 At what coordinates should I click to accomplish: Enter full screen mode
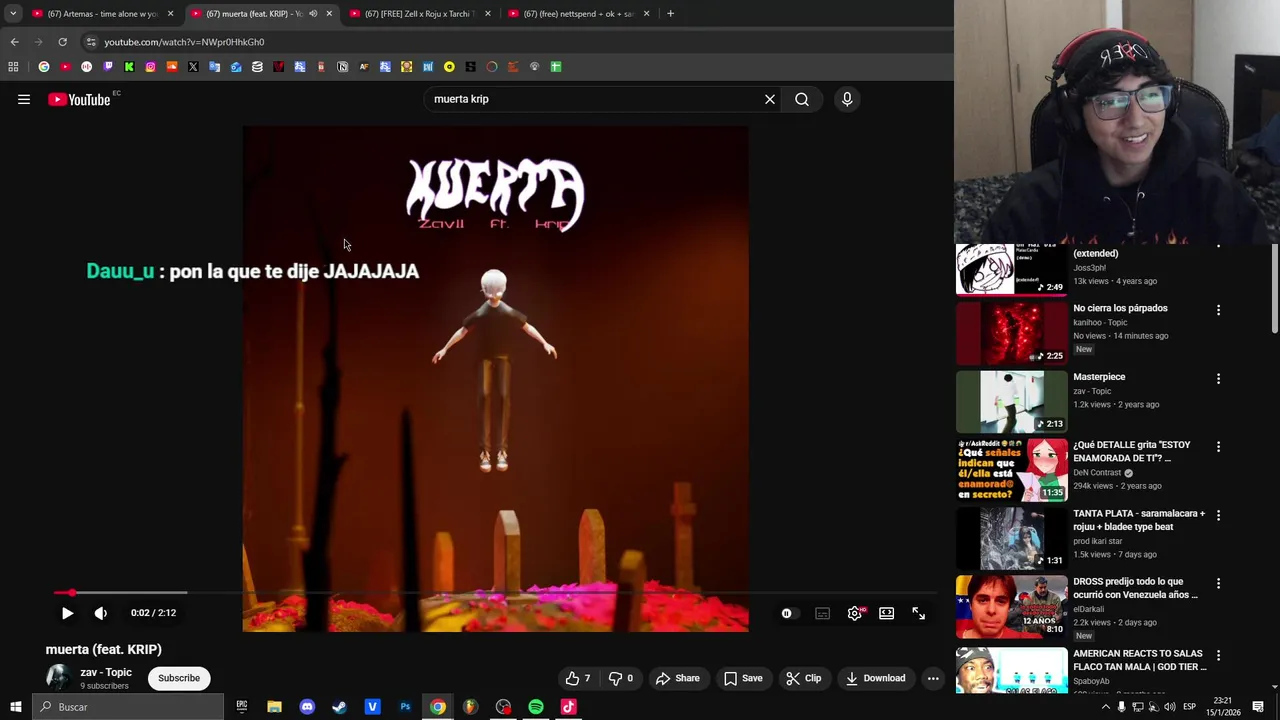coord(919,613)
